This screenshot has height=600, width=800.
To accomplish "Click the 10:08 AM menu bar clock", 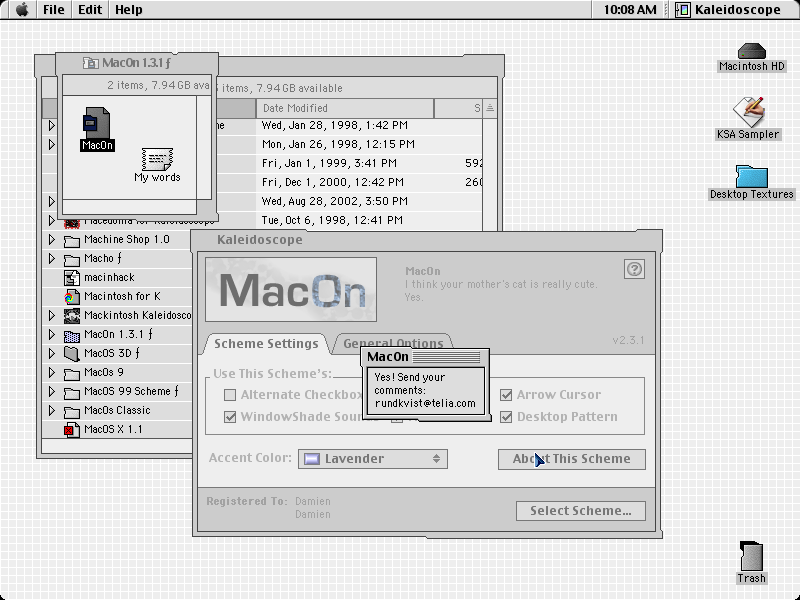I will 630,10.
